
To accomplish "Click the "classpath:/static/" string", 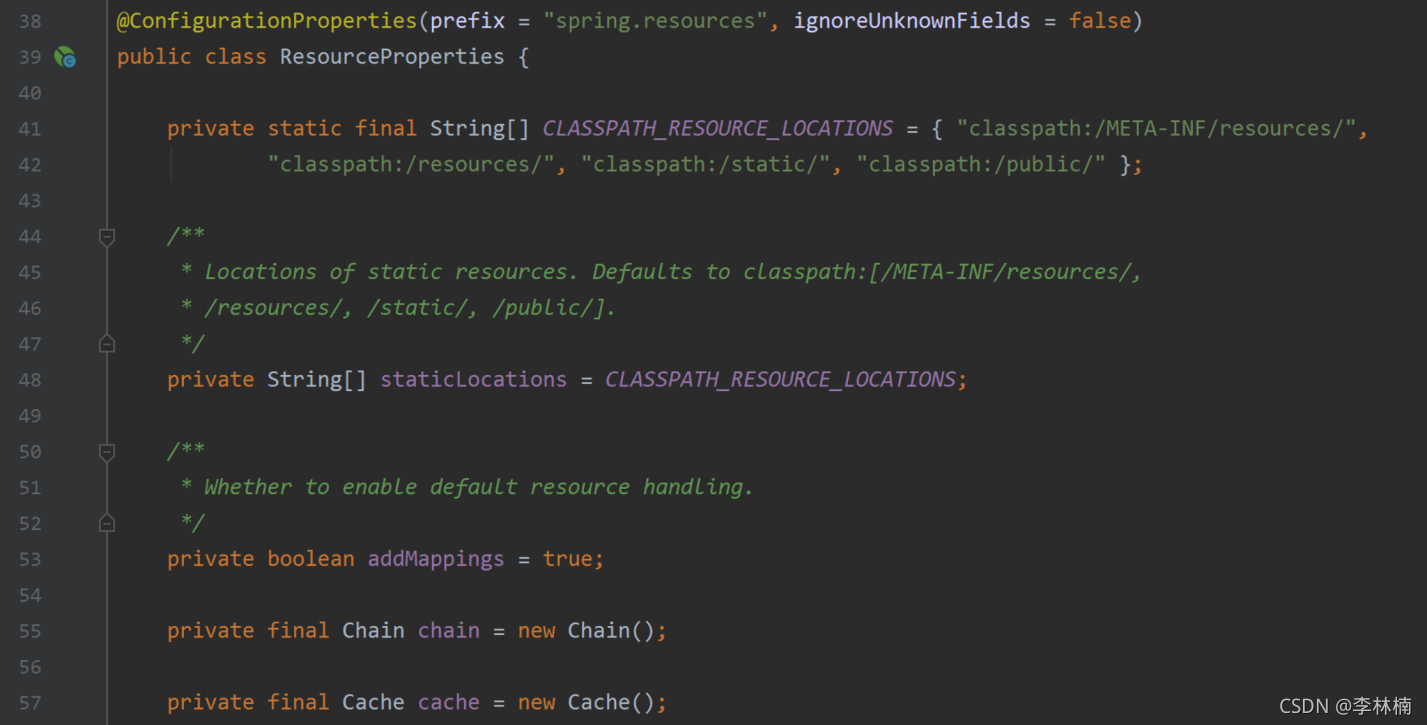I will [705, 164].
